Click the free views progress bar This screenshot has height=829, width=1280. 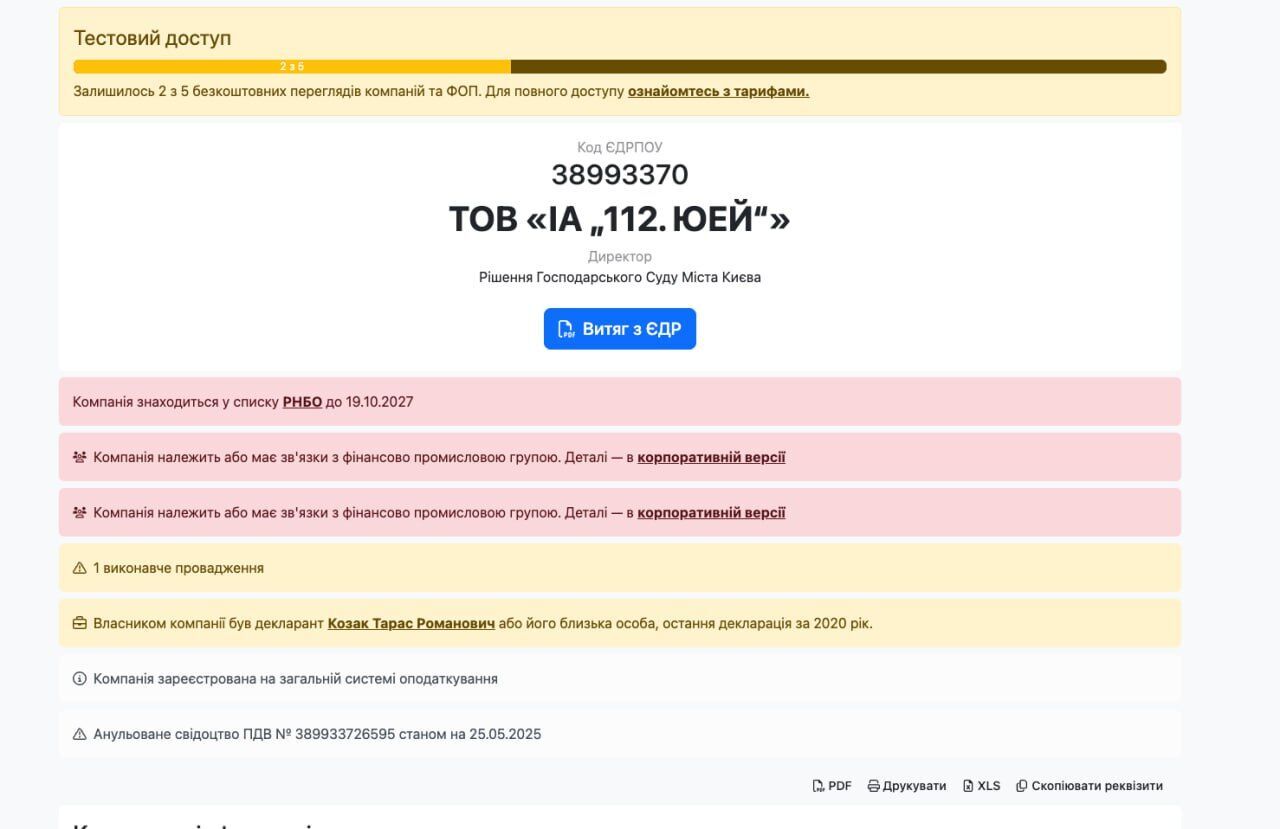(x=620, y=67)
